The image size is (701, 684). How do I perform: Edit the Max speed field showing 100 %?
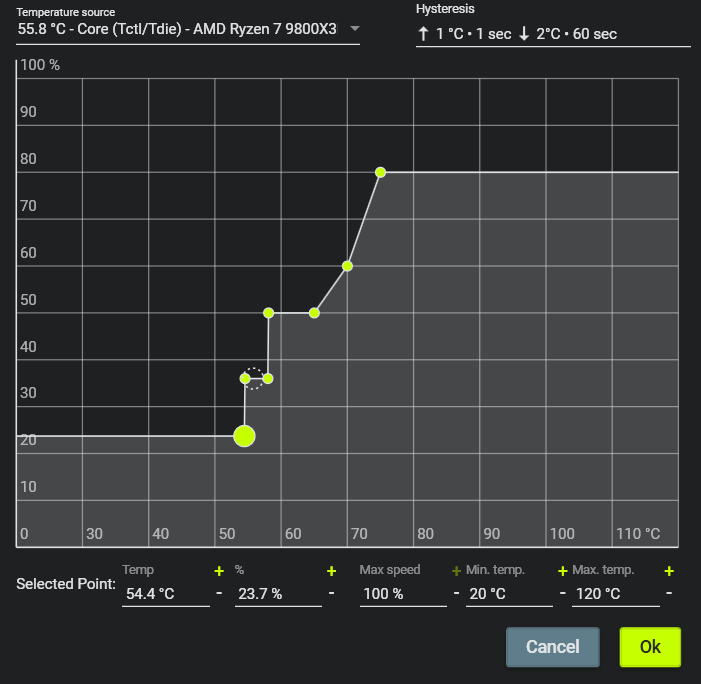point(403,594)
